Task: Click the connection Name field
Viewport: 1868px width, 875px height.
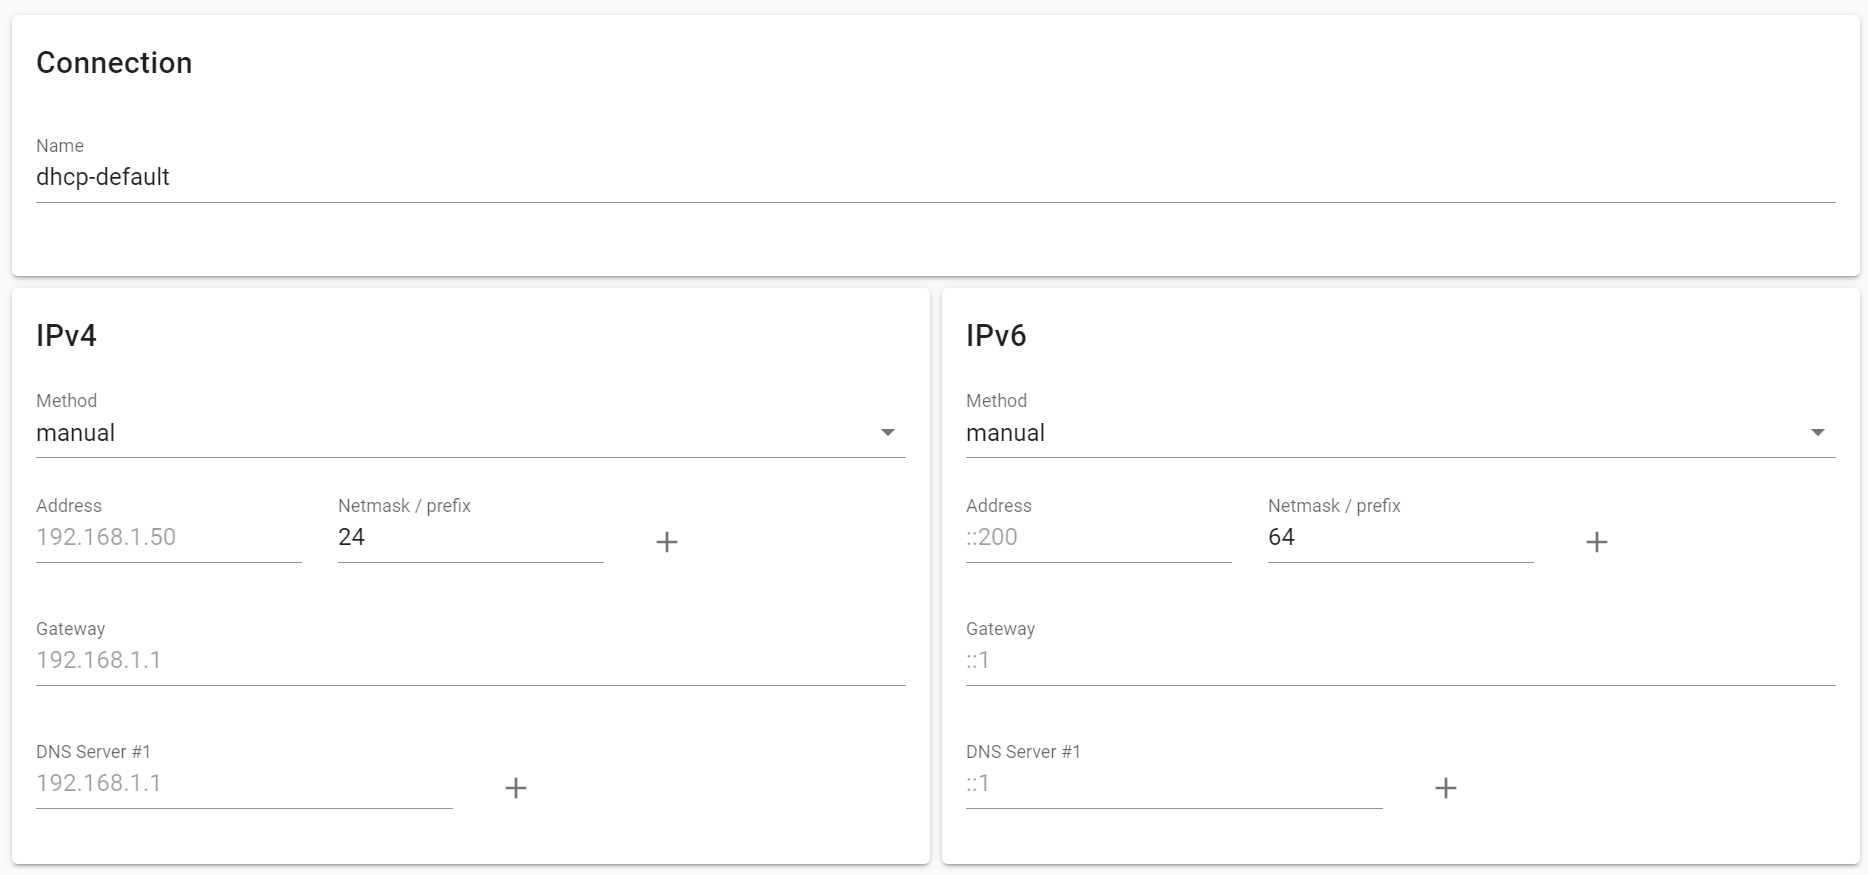Action: pyautogui.click(x=935, y=177)
